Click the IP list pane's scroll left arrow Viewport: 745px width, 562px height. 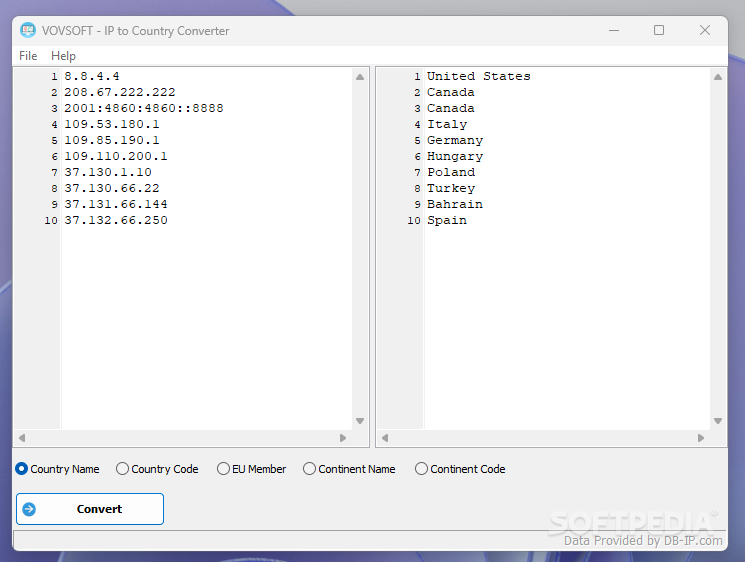click(22, 438)
